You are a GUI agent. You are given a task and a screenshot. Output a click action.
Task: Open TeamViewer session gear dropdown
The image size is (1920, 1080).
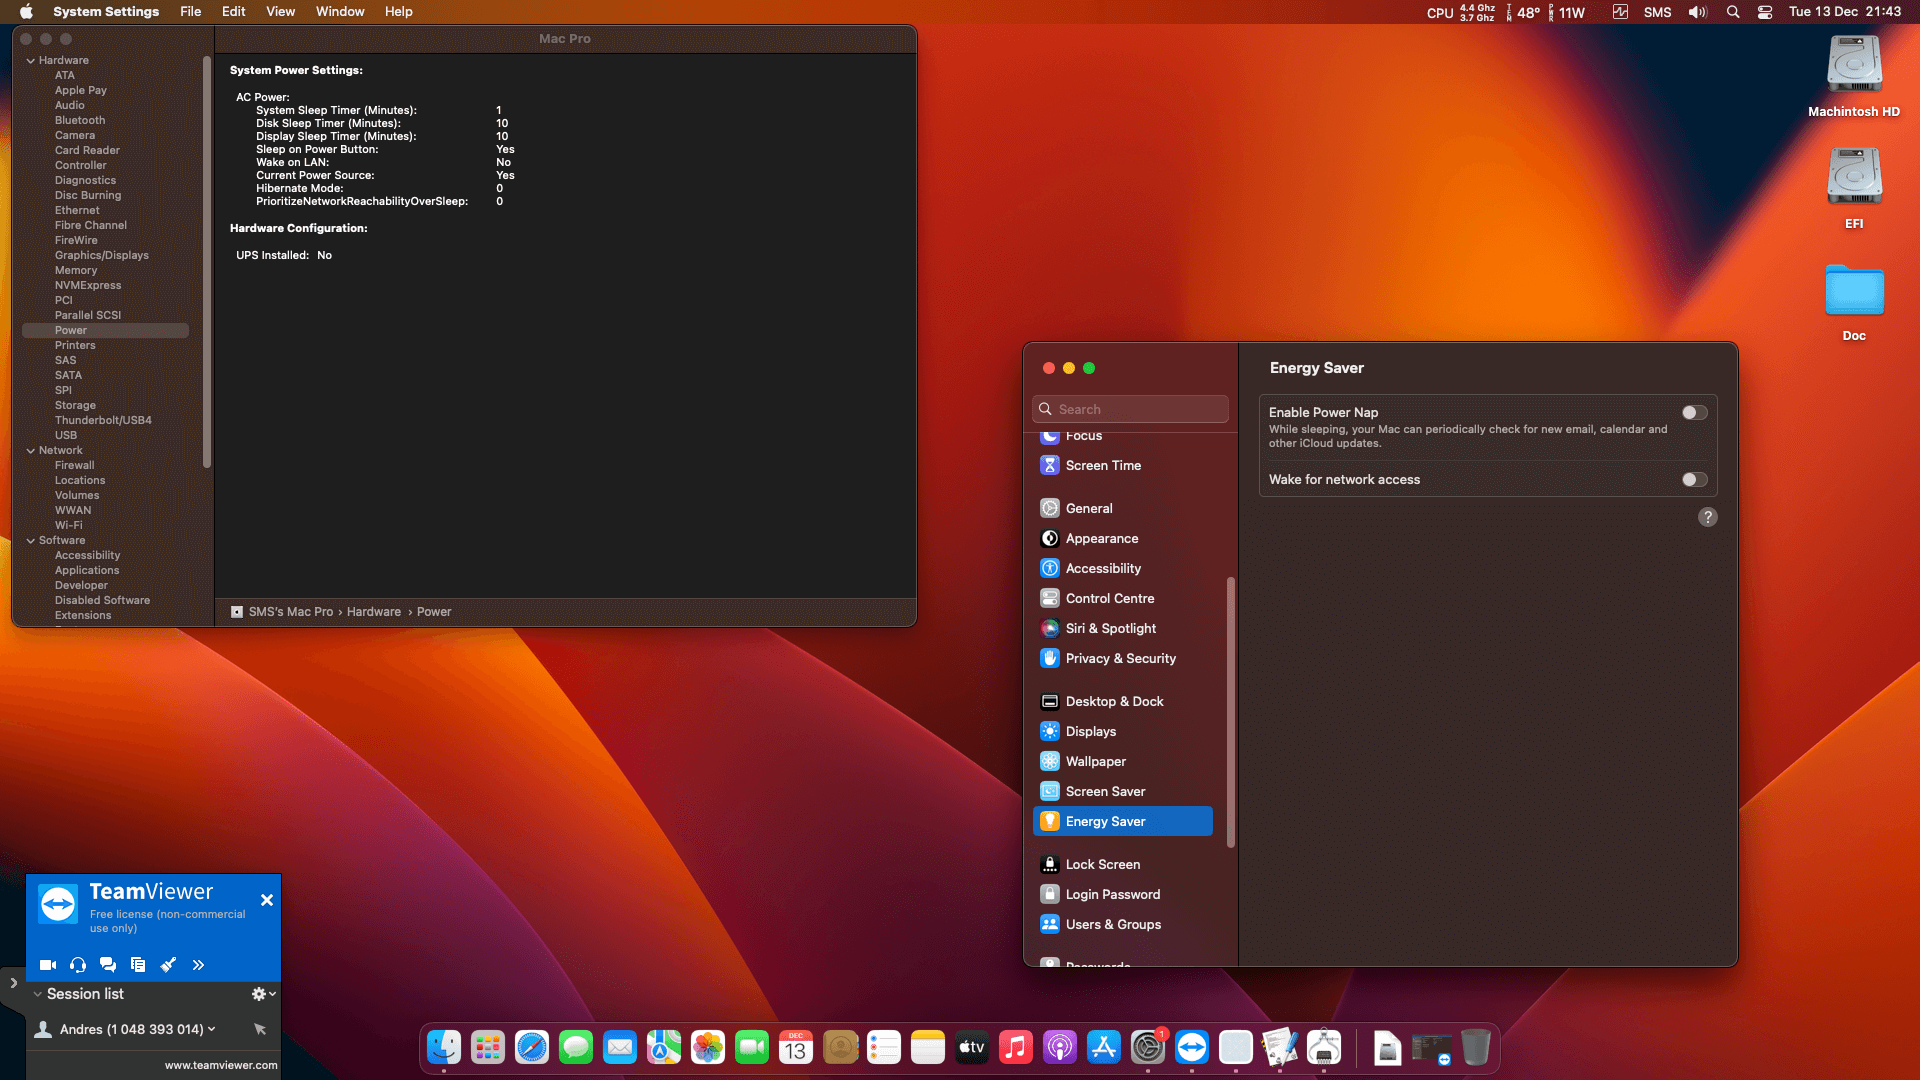point(263,994)
